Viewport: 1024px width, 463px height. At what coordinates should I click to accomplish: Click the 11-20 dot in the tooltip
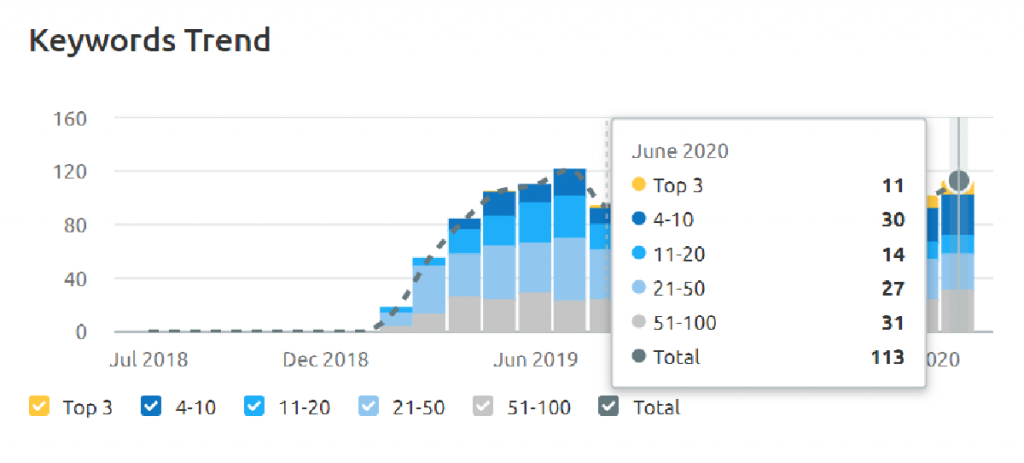[639, 254]
